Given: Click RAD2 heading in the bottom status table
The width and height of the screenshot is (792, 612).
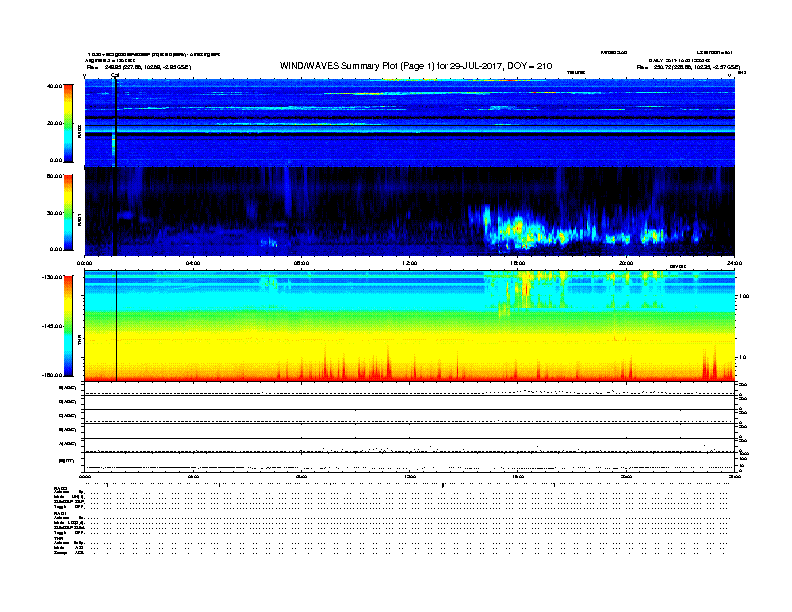Looking at the screenshot, I should (61, 488).
